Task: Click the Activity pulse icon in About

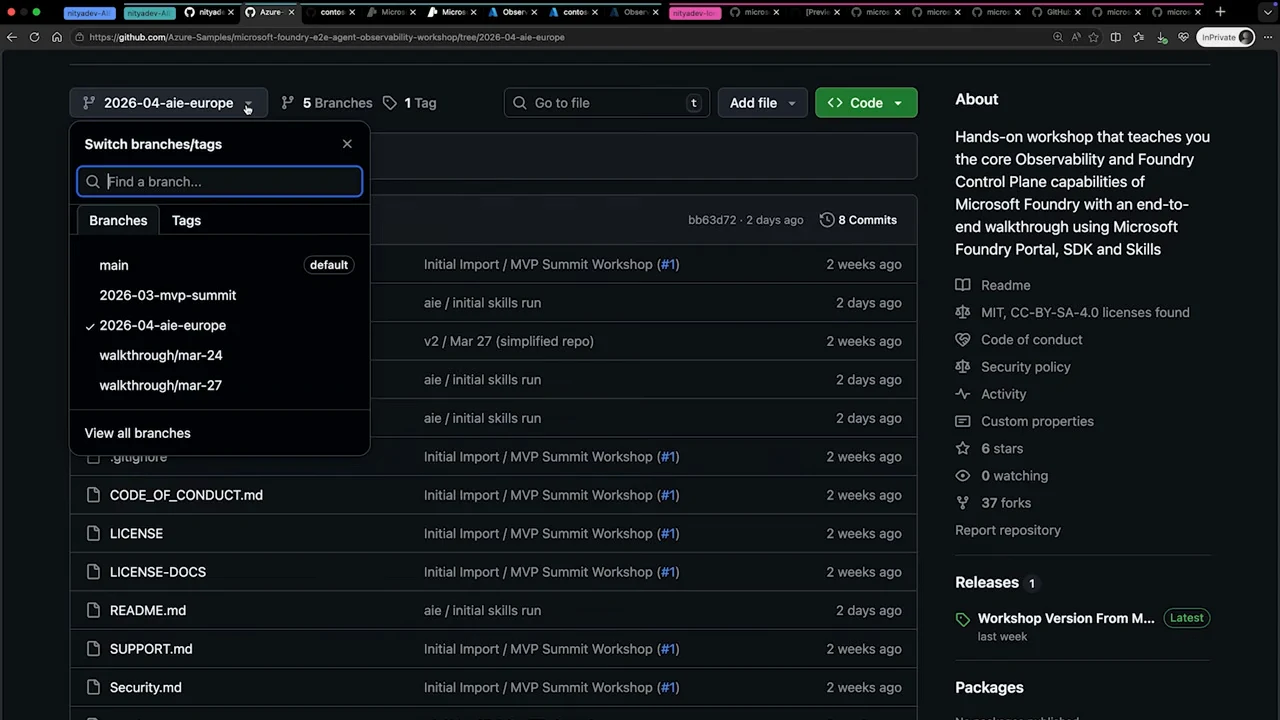Action: point(963,394)
